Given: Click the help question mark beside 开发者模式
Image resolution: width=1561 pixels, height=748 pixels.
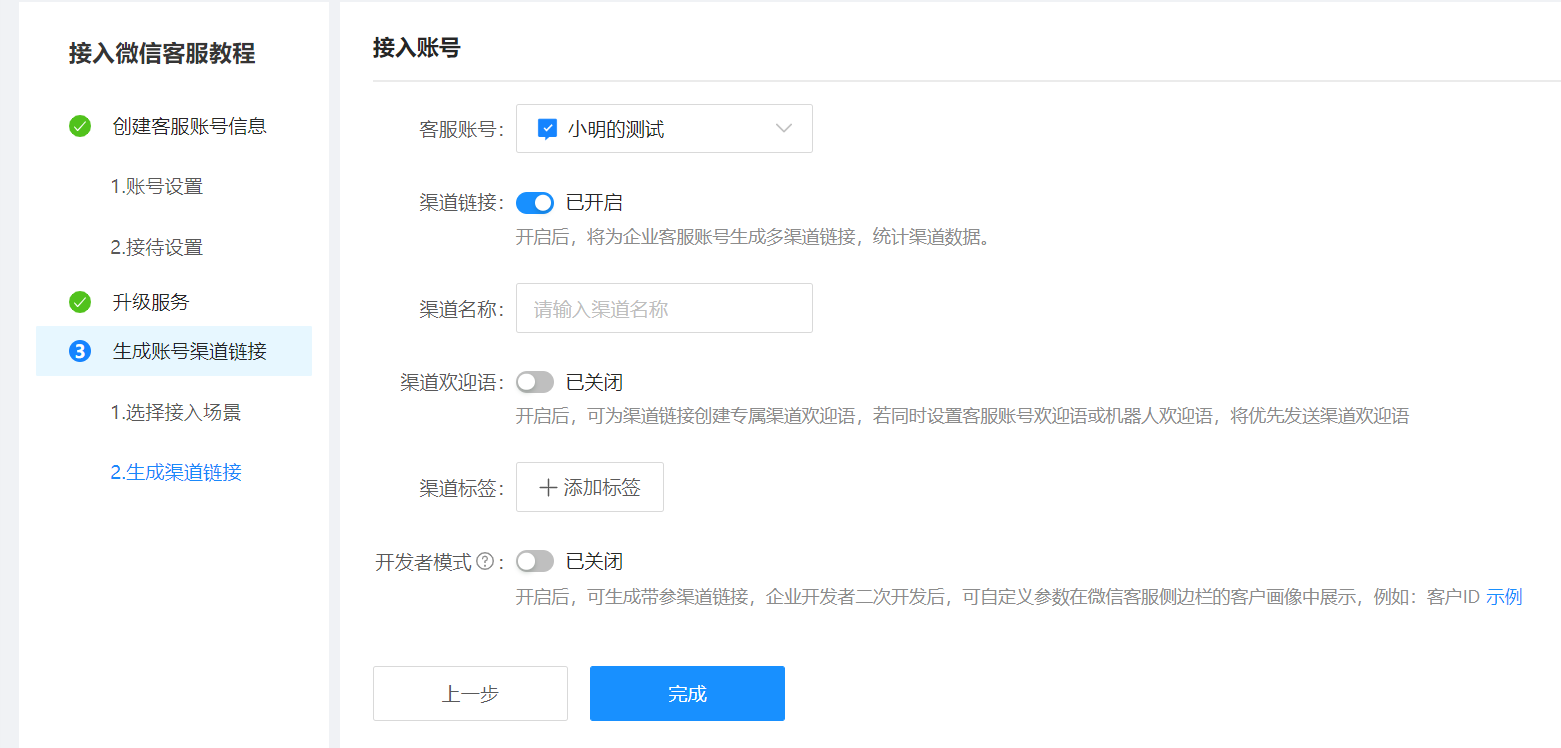Looking at the screenshot, I should pyautogui.click(x=485, y=562).
